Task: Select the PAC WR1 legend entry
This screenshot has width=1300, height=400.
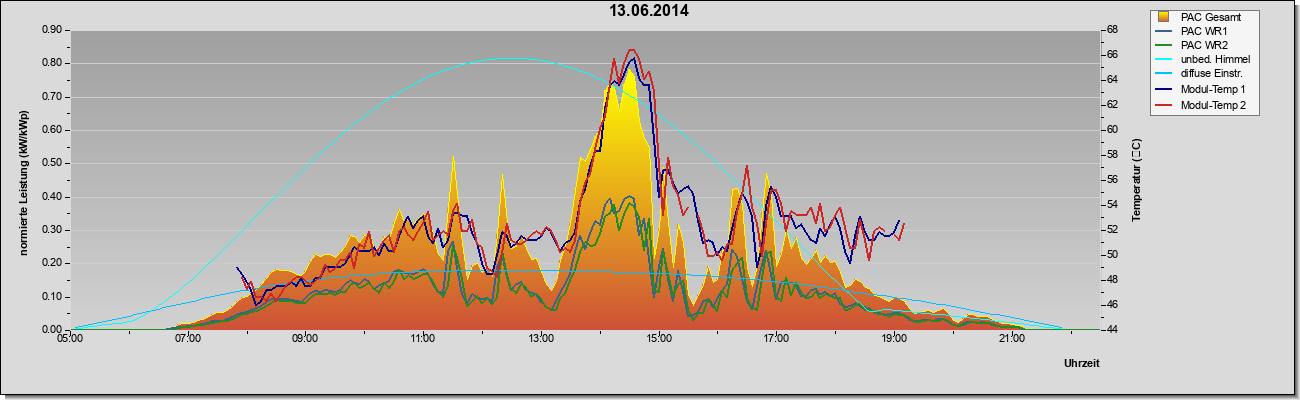Action: (1204, 31)
